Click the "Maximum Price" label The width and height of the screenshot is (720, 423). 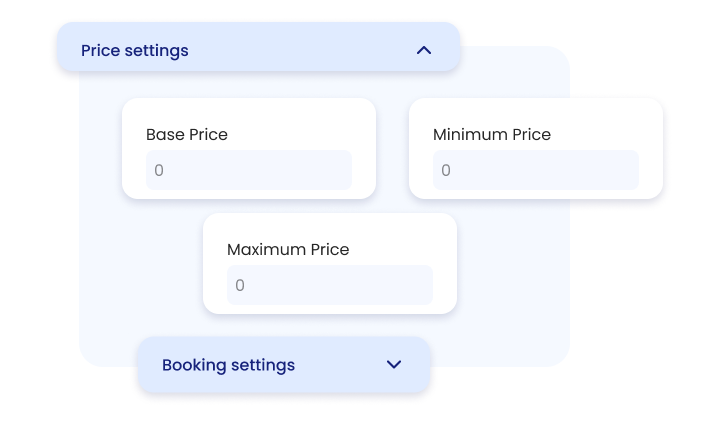click(288, 249)
